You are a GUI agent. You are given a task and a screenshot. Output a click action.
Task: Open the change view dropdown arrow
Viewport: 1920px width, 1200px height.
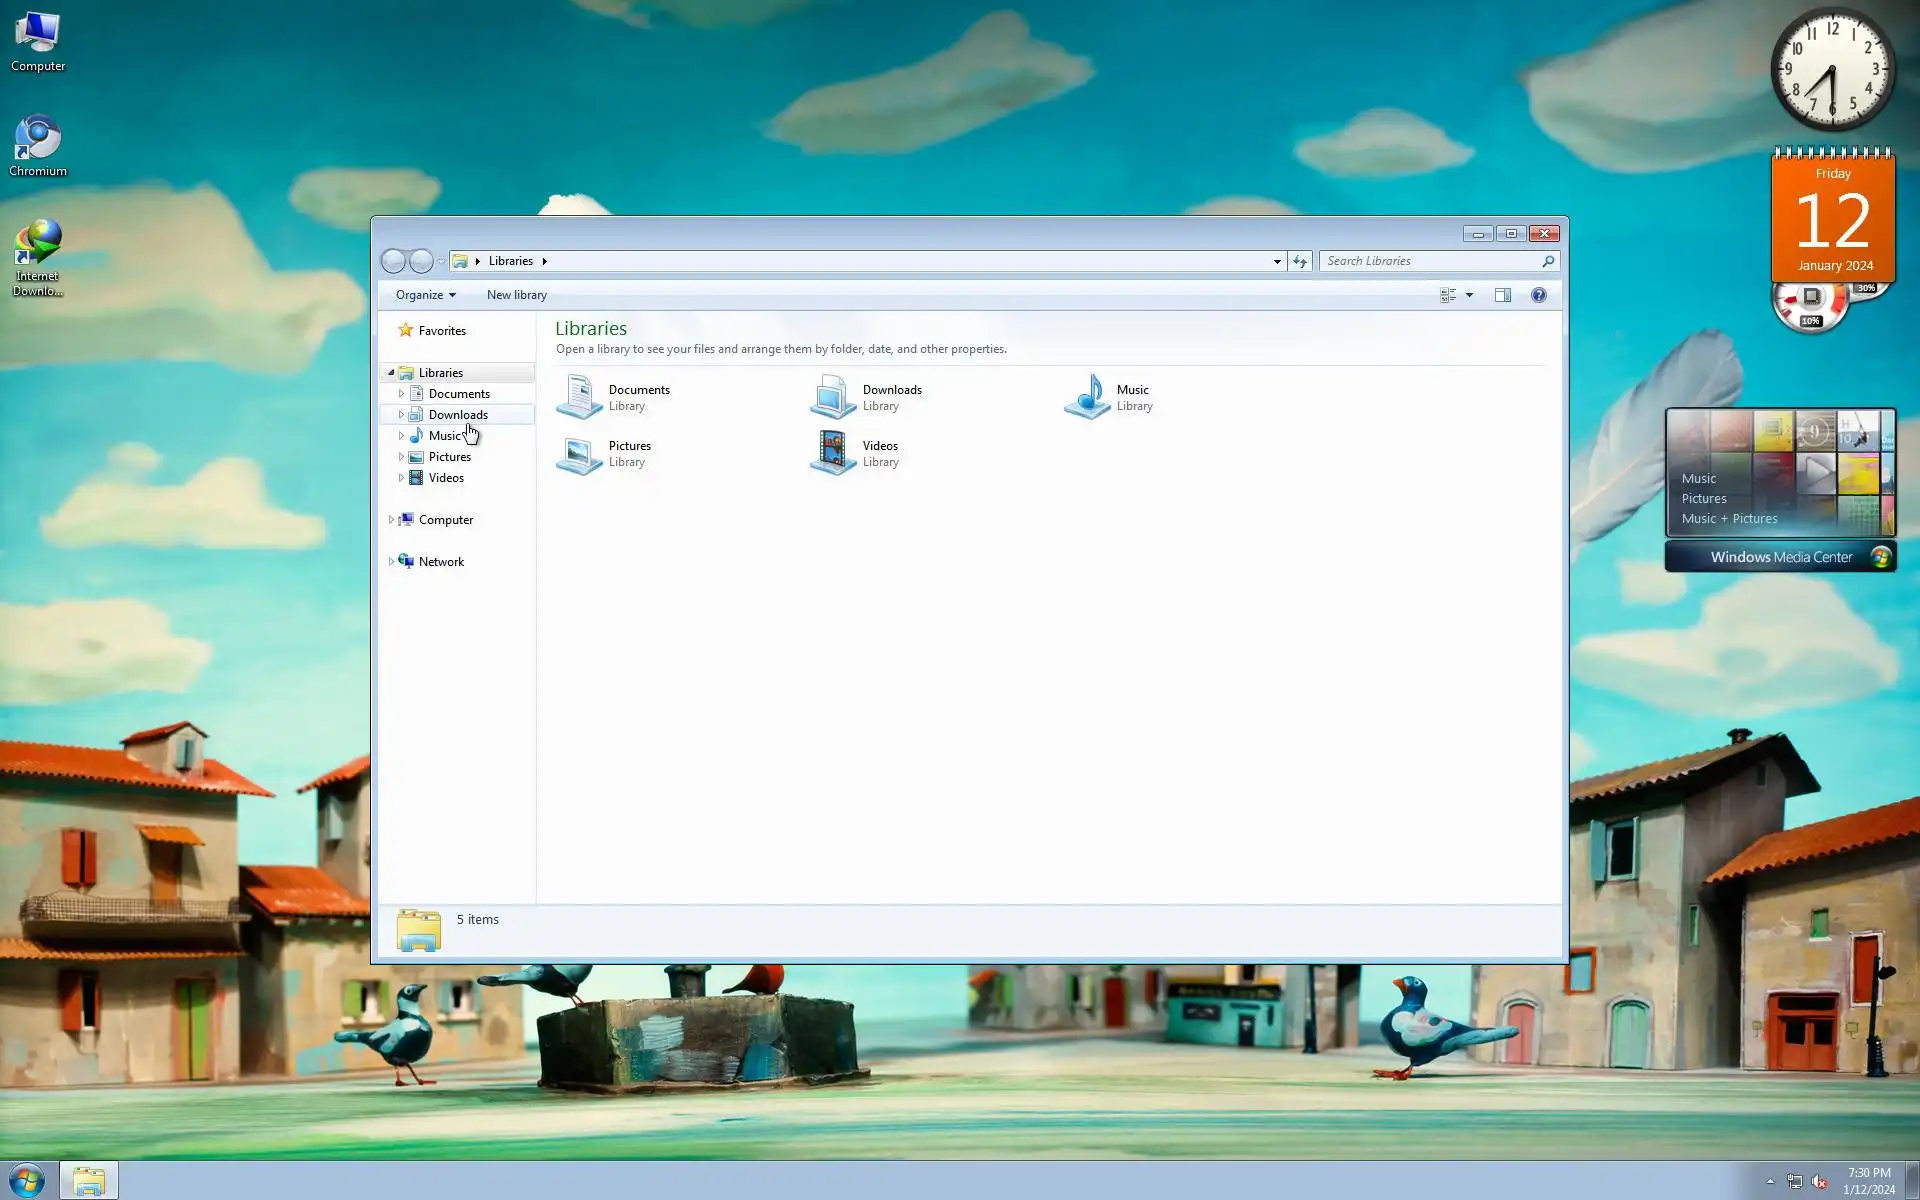click(1469, 295)
